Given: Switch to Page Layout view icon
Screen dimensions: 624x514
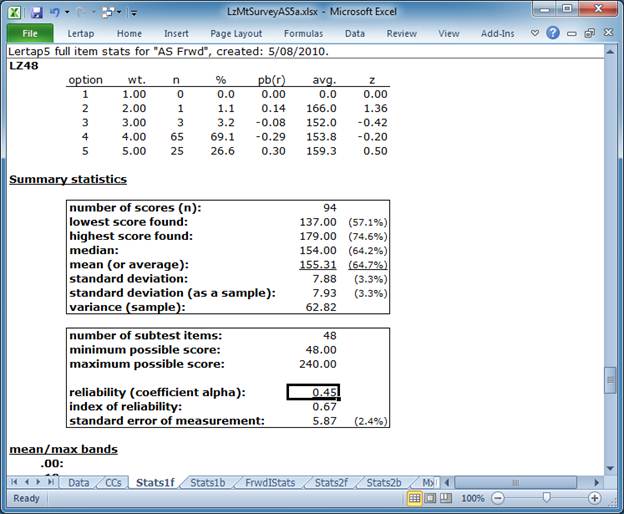Looking at the screenshot, I should 433,498.
